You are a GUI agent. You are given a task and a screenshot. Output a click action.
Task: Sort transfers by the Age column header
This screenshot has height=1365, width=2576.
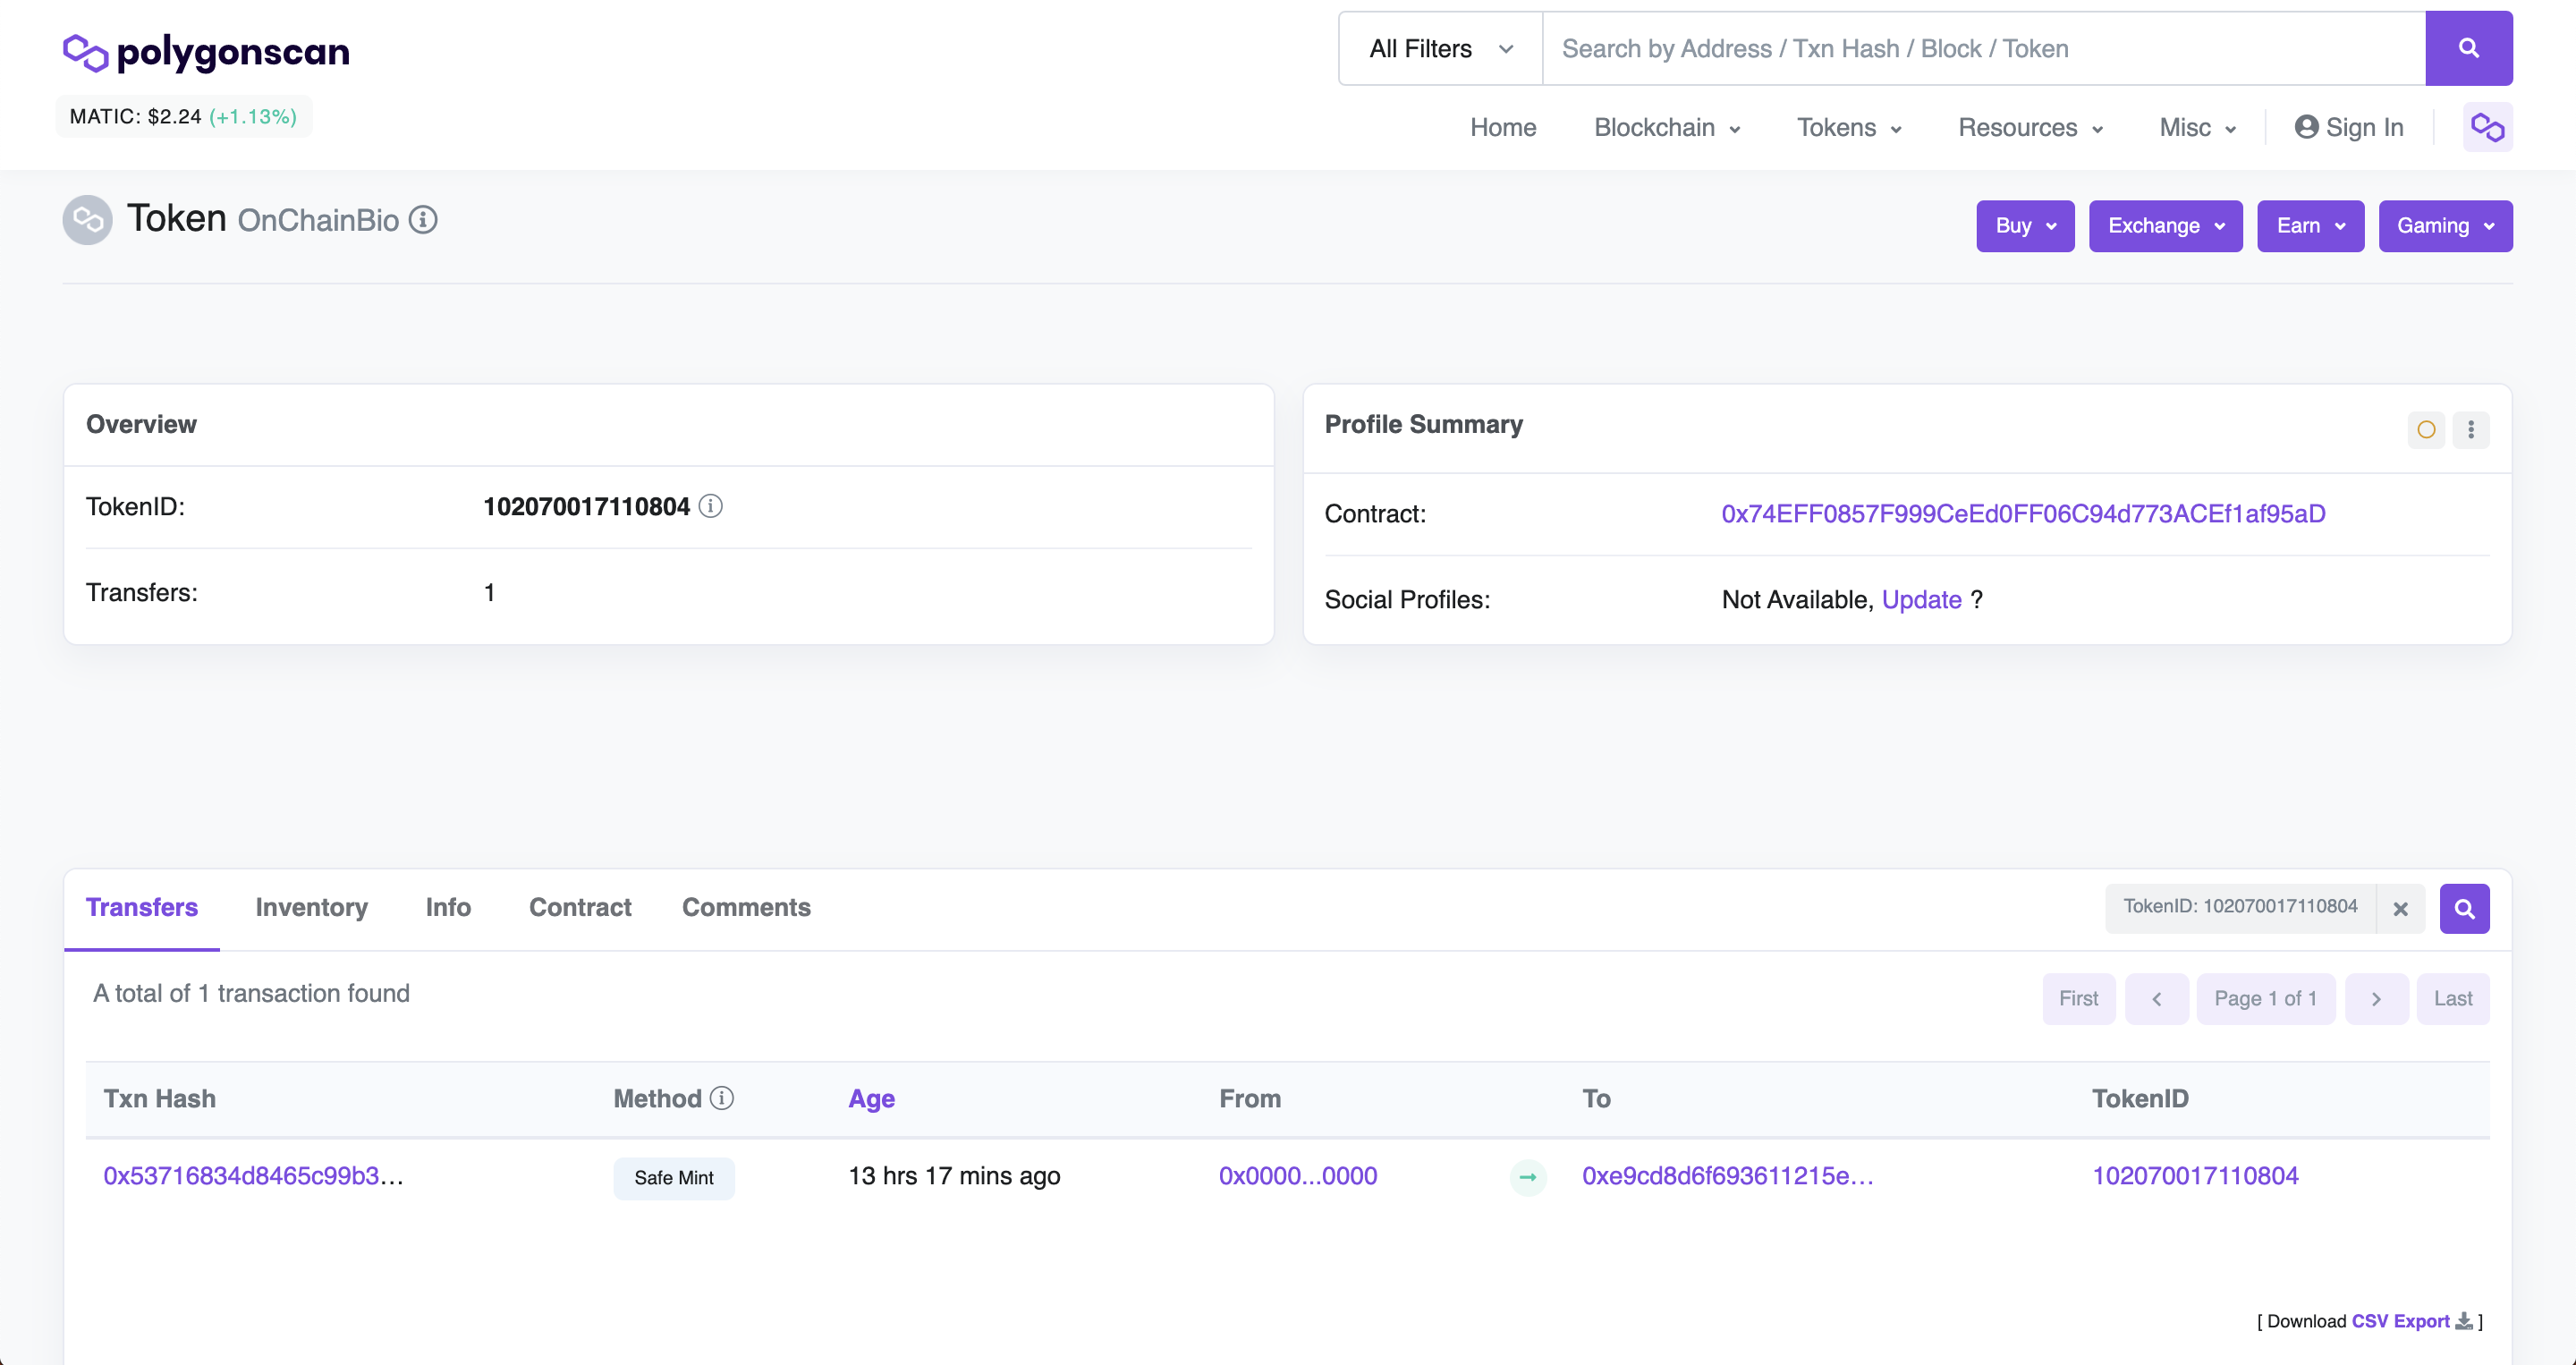coord(870,1099)
